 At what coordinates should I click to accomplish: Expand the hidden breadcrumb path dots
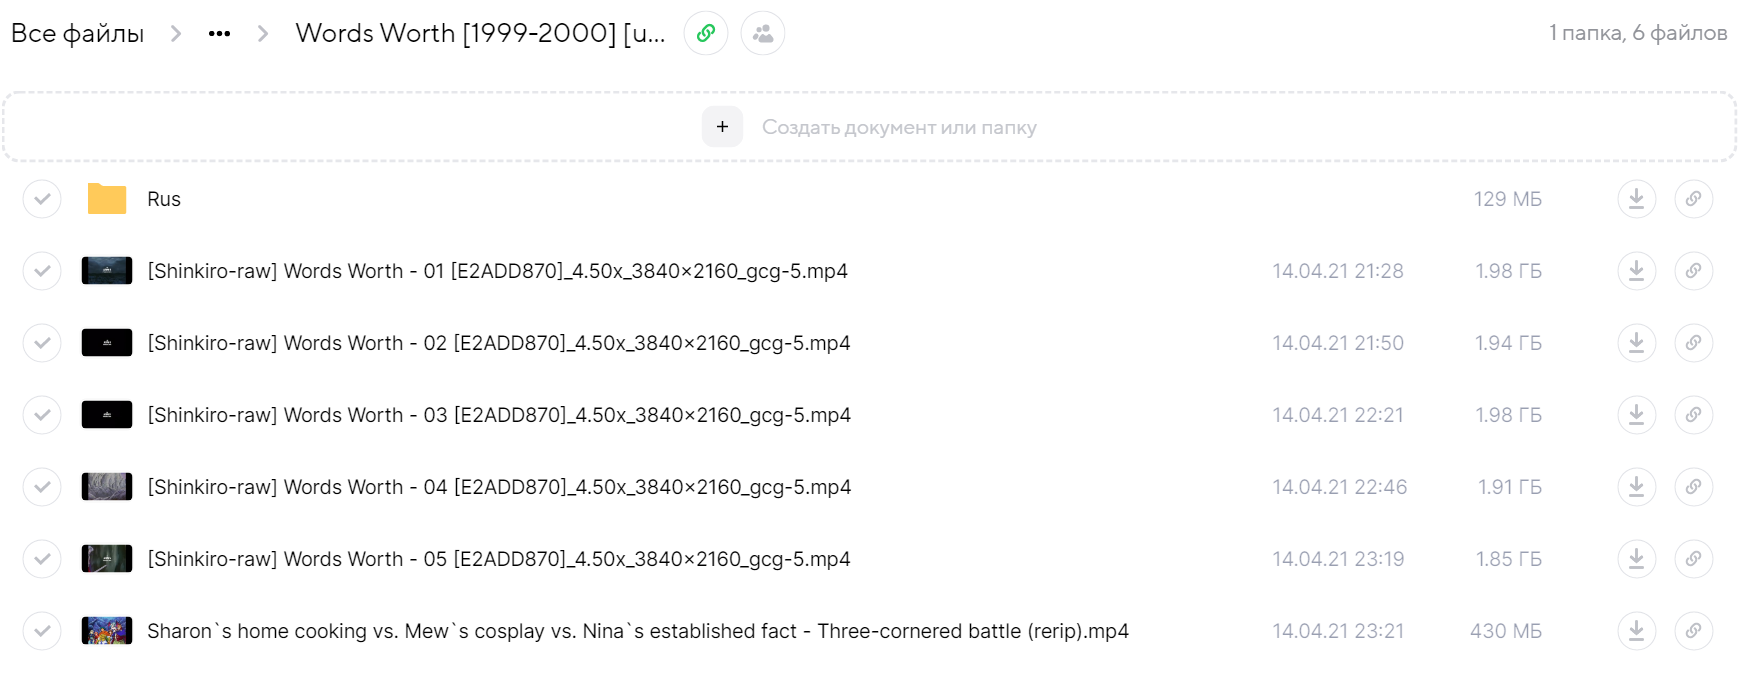pyautogui.click(x=219, y=34)
